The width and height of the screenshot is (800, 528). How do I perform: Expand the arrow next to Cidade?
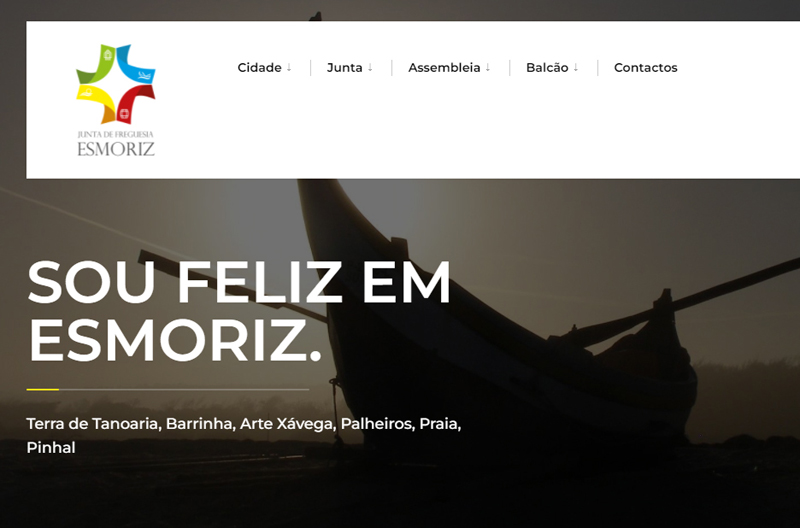point(289,67)
